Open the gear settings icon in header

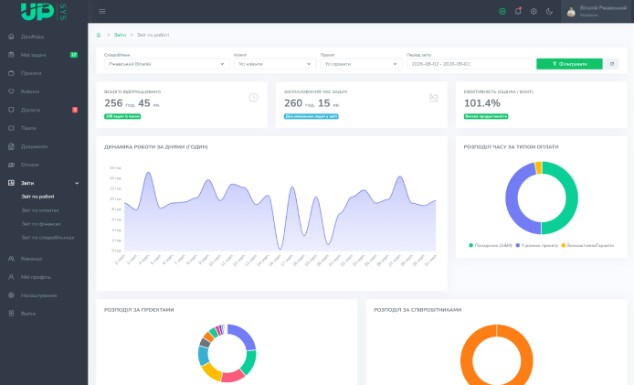(534, 11)
